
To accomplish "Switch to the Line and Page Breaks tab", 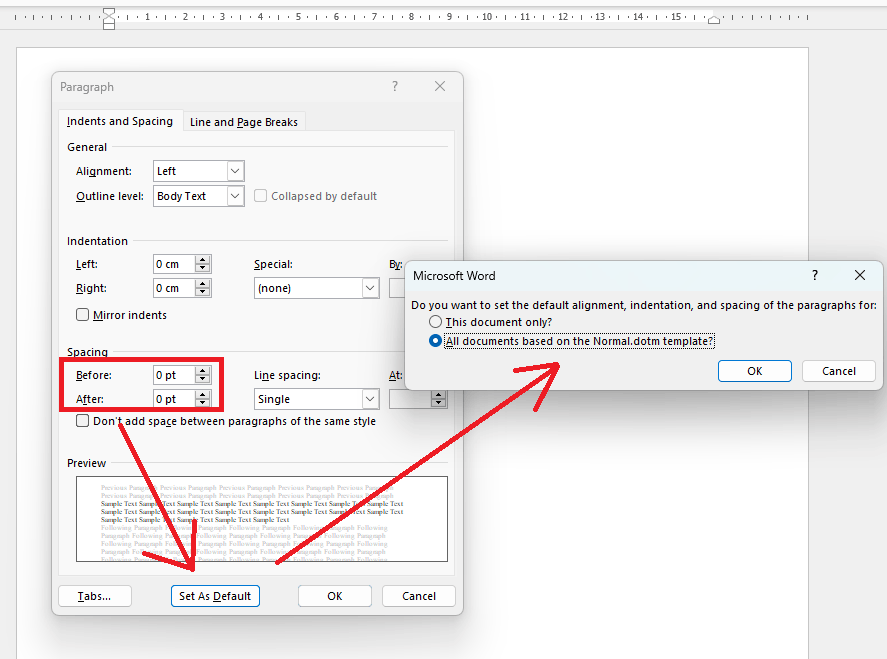I will (x=243, y=121).
